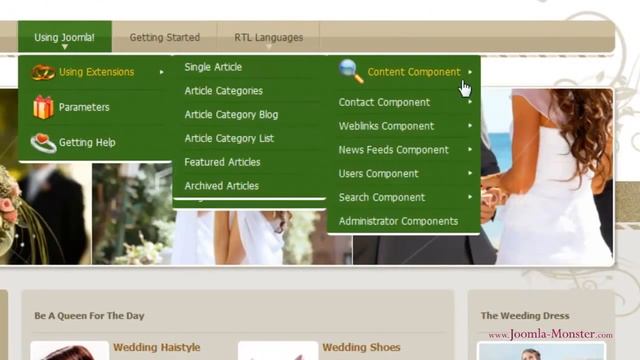Open the Getting Started menu tab
Screen dimensions: 640x360
pos(164,37)
